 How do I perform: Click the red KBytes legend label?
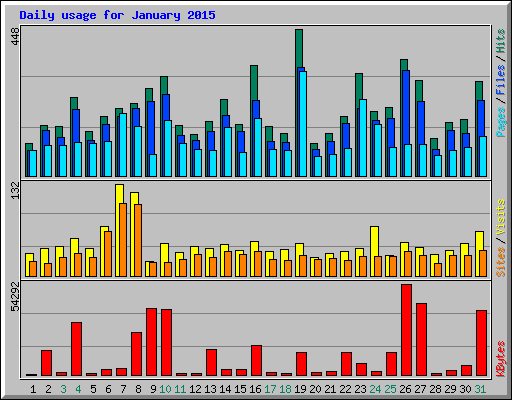click(x=500, y=359)
